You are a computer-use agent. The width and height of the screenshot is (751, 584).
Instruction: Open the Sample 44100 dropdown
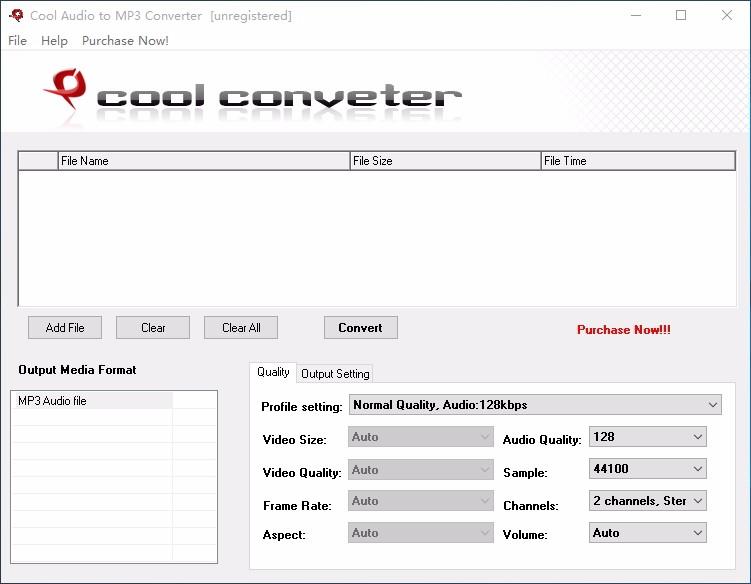[648, 469]
